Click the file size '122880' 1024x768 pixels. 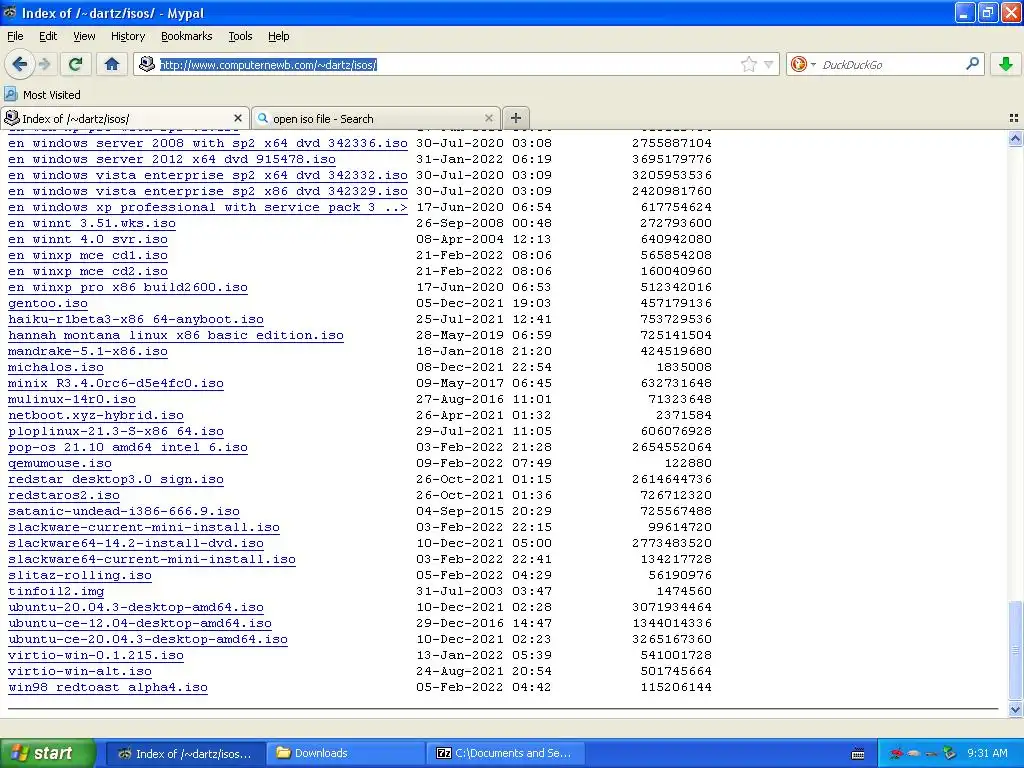click(688, 464)
